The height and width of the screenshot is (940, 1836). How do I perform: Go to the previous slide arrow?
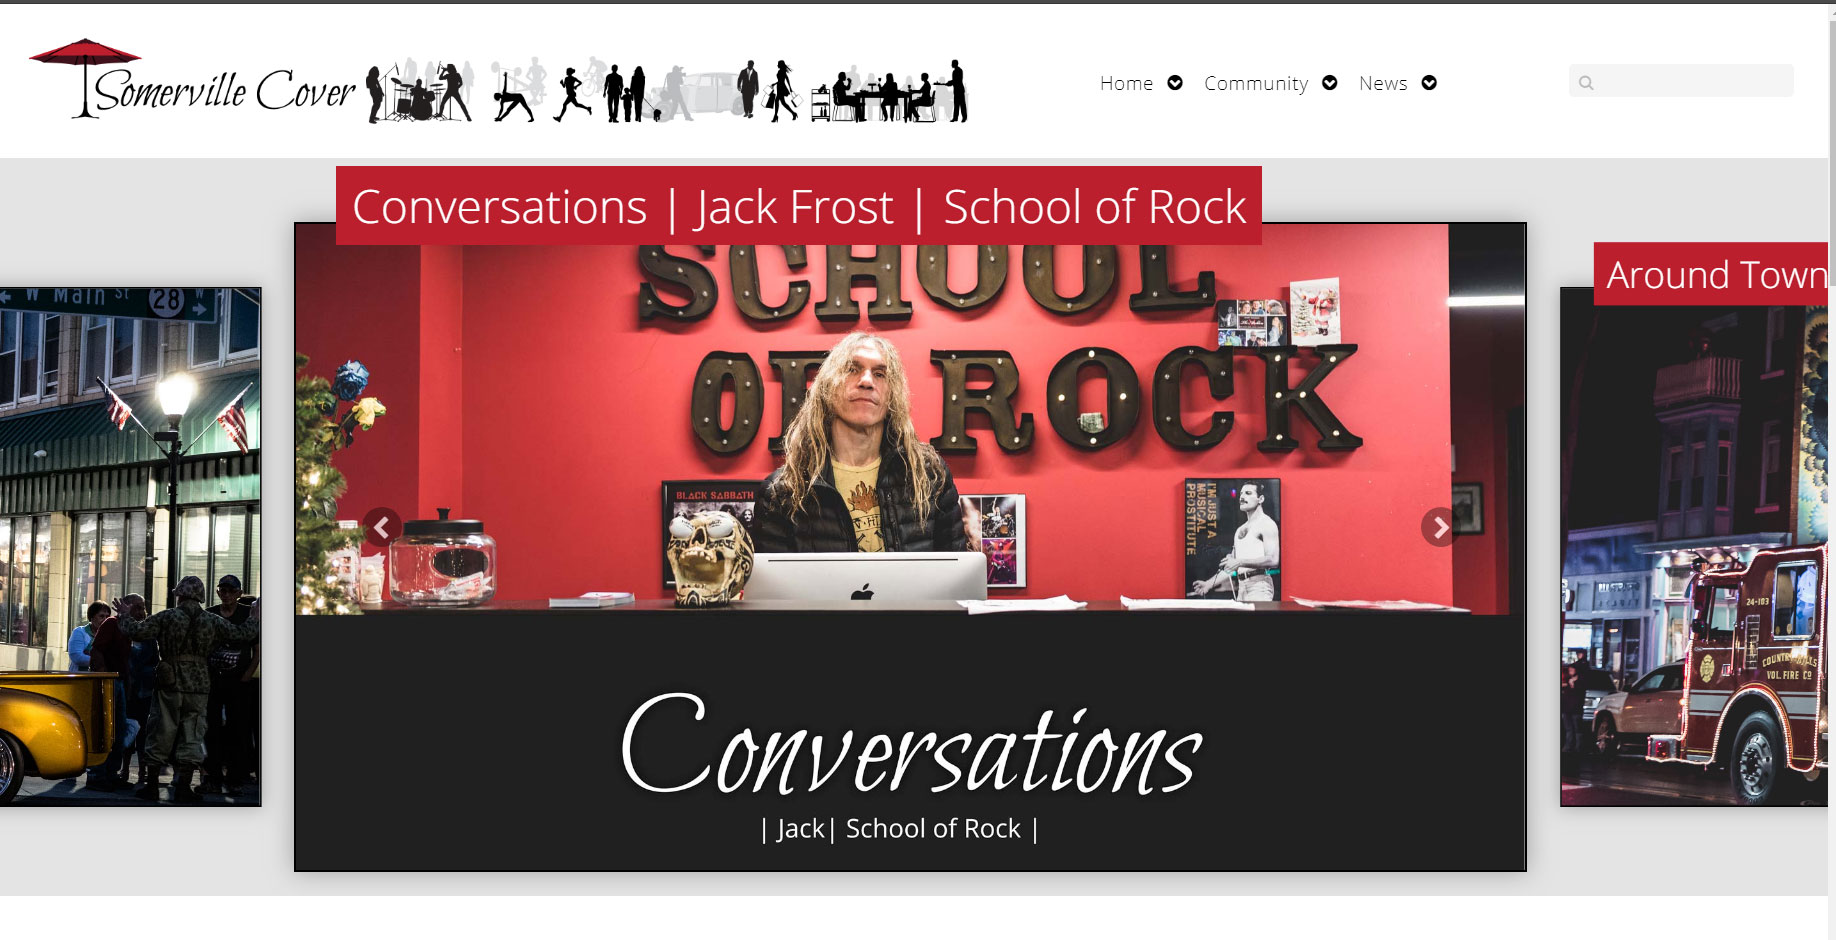382,527
